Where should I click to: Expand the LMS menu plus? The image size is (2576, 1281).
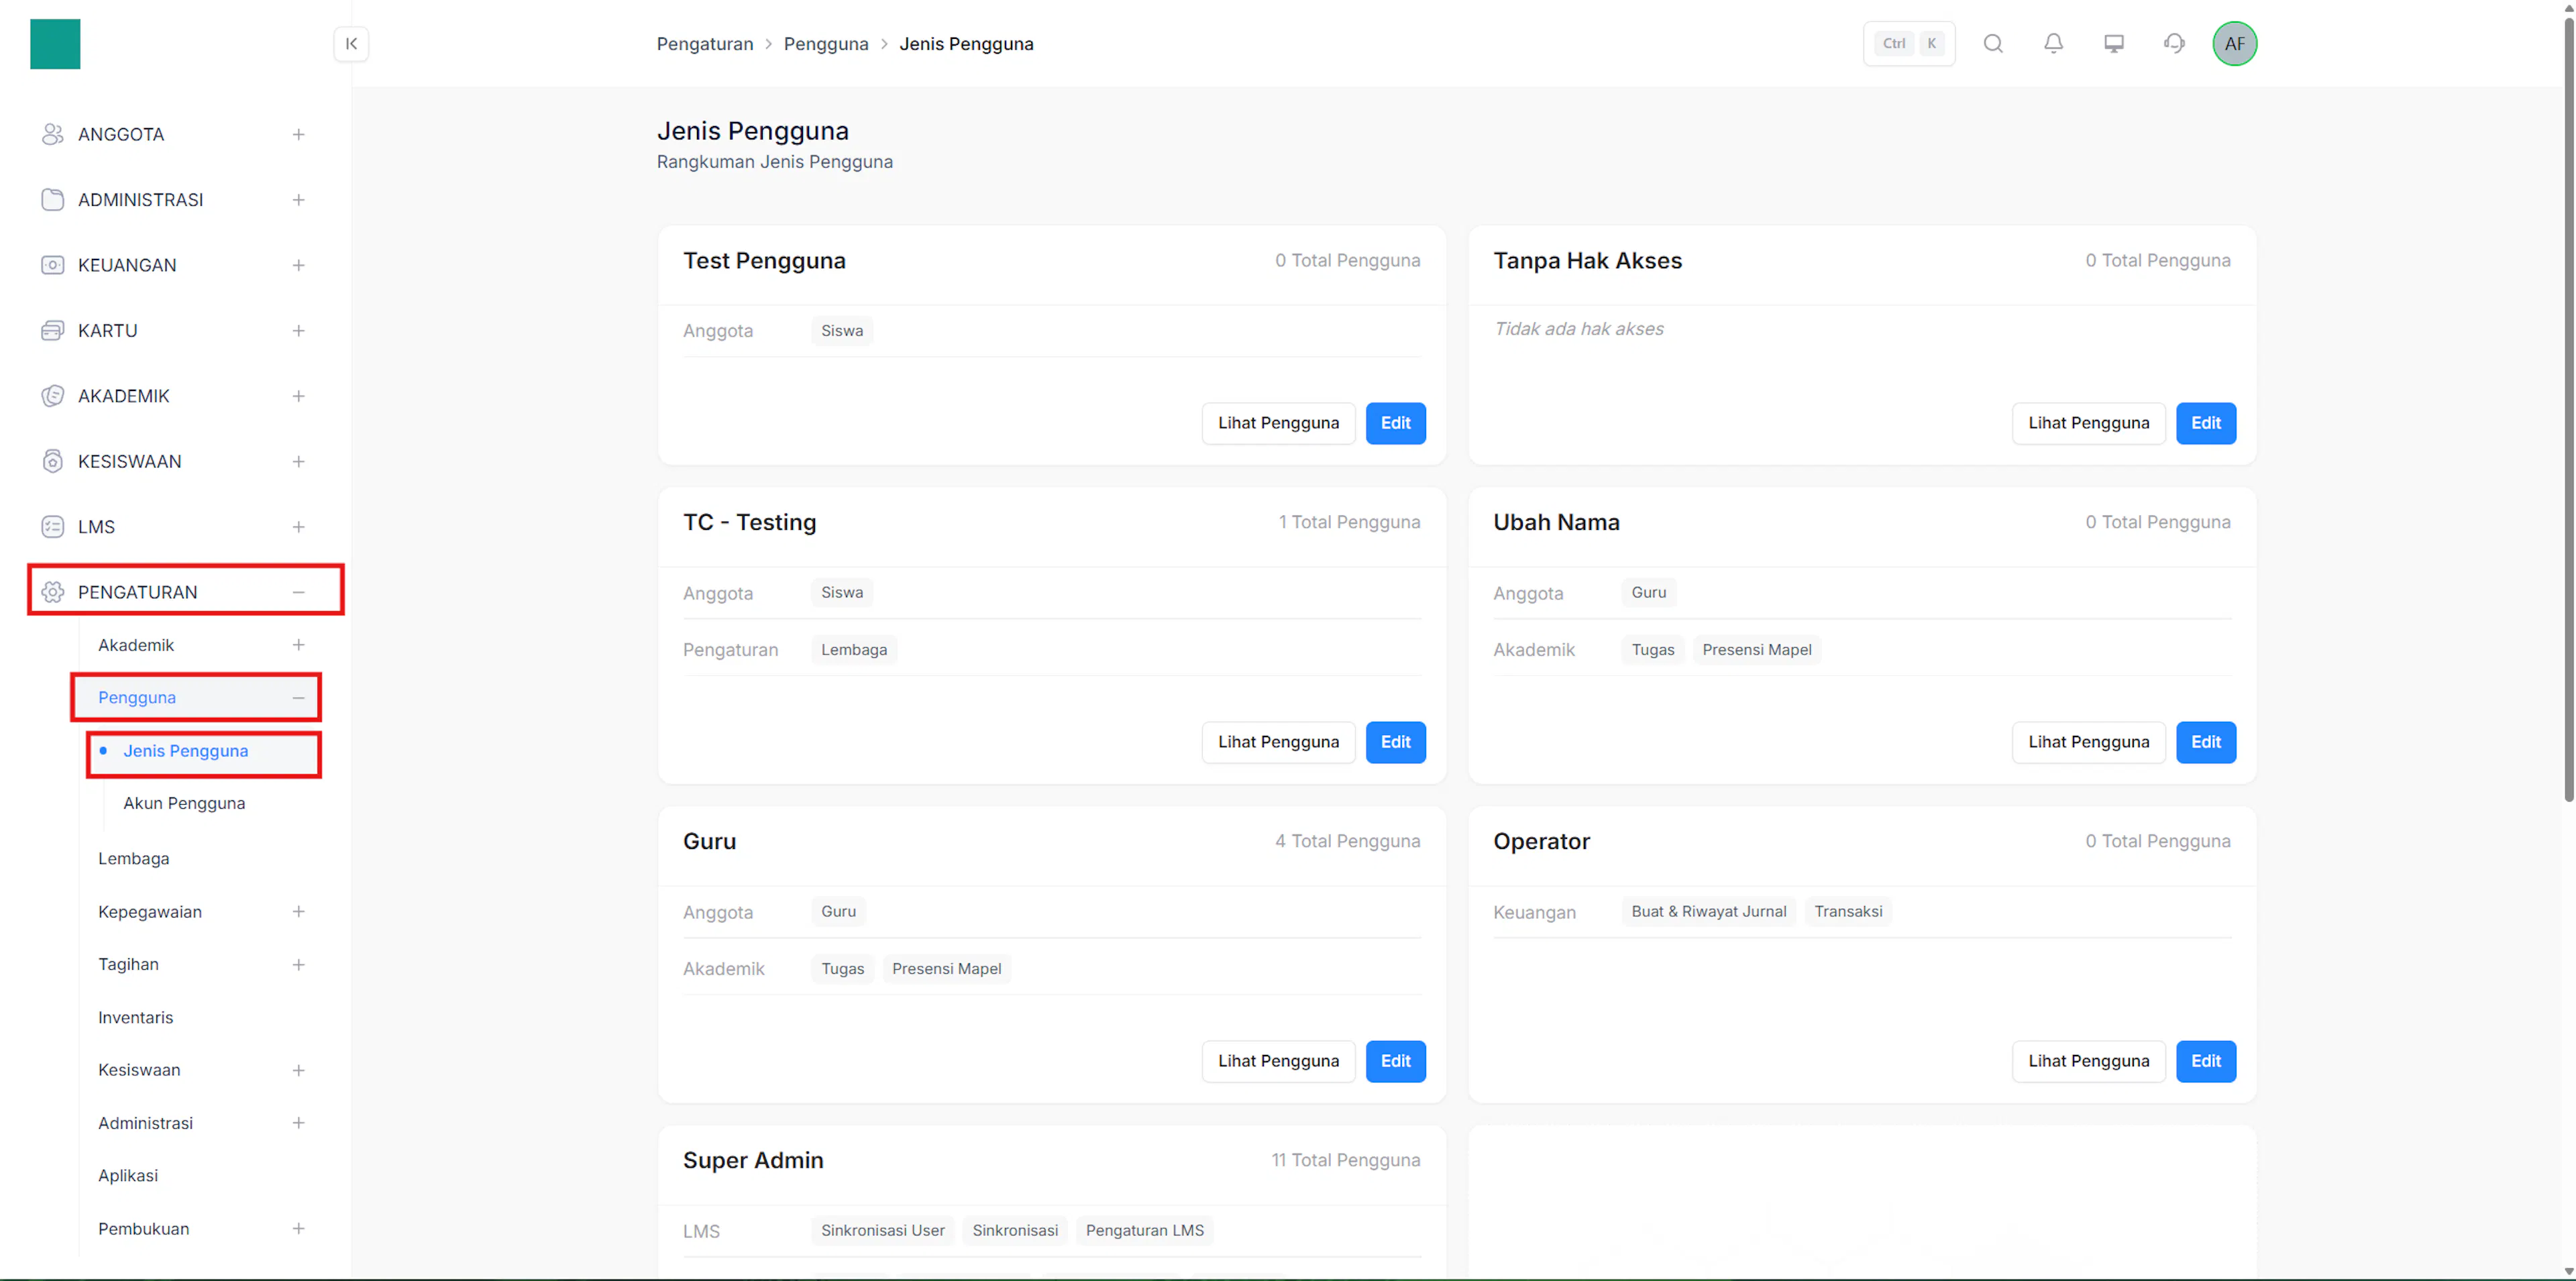tap(298, 527)
